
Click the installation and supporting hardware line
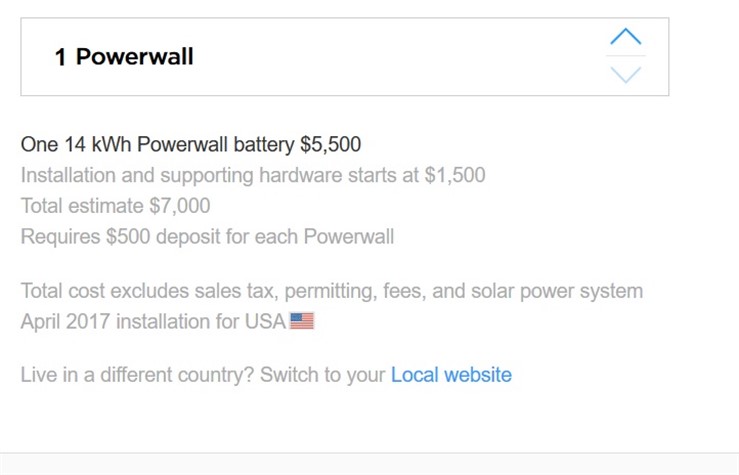tap(253, 175)
